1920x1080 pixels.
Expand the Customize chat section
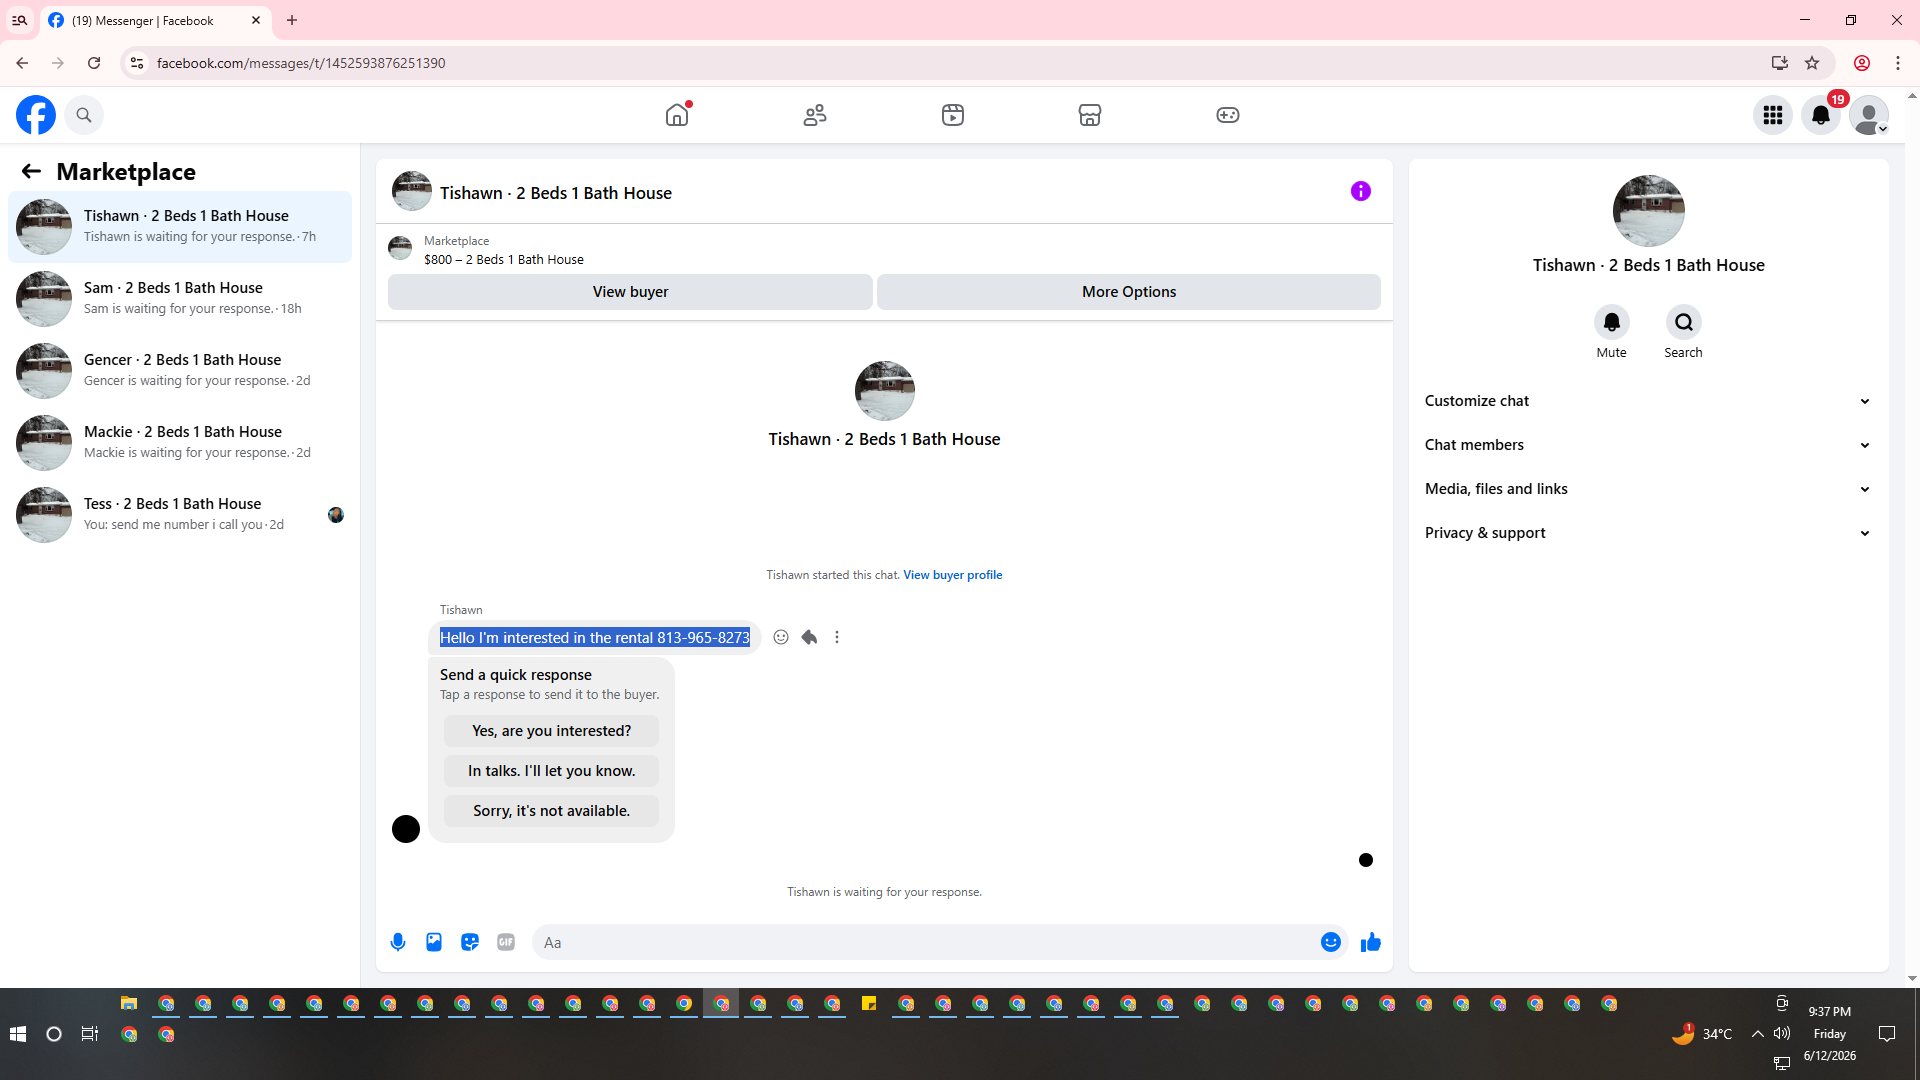[1649, 401]
